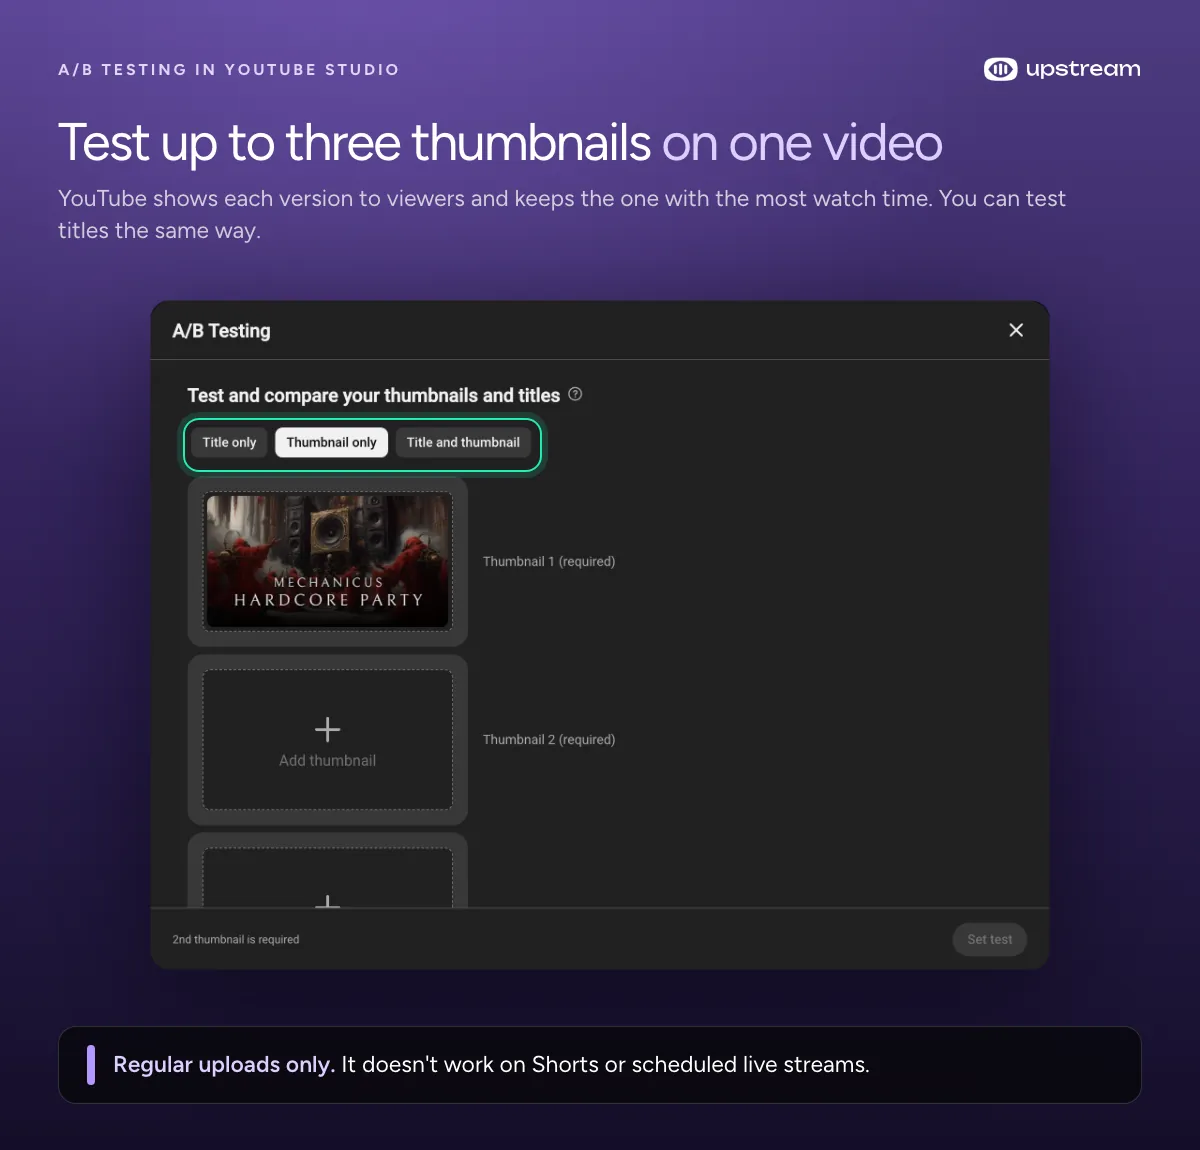Click the A/B TESTING IN YOUTUBE STUDIO caption

(x=229, y=69)
